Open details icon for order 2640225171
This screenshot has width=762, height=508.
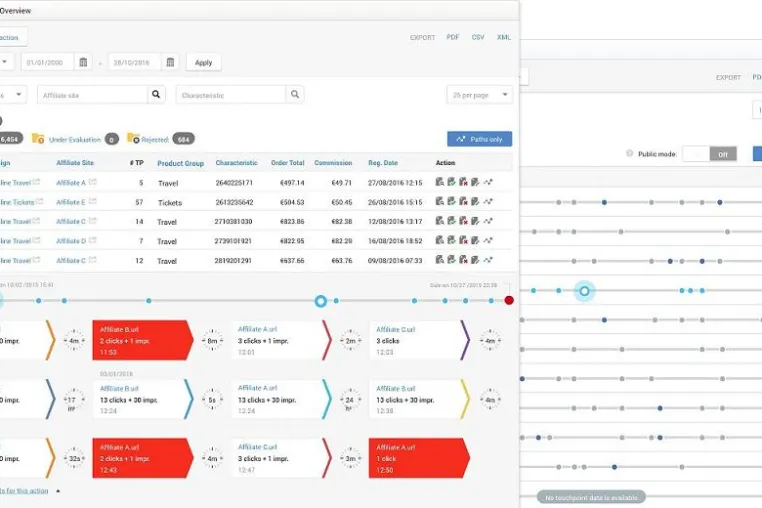click(440, 182)
